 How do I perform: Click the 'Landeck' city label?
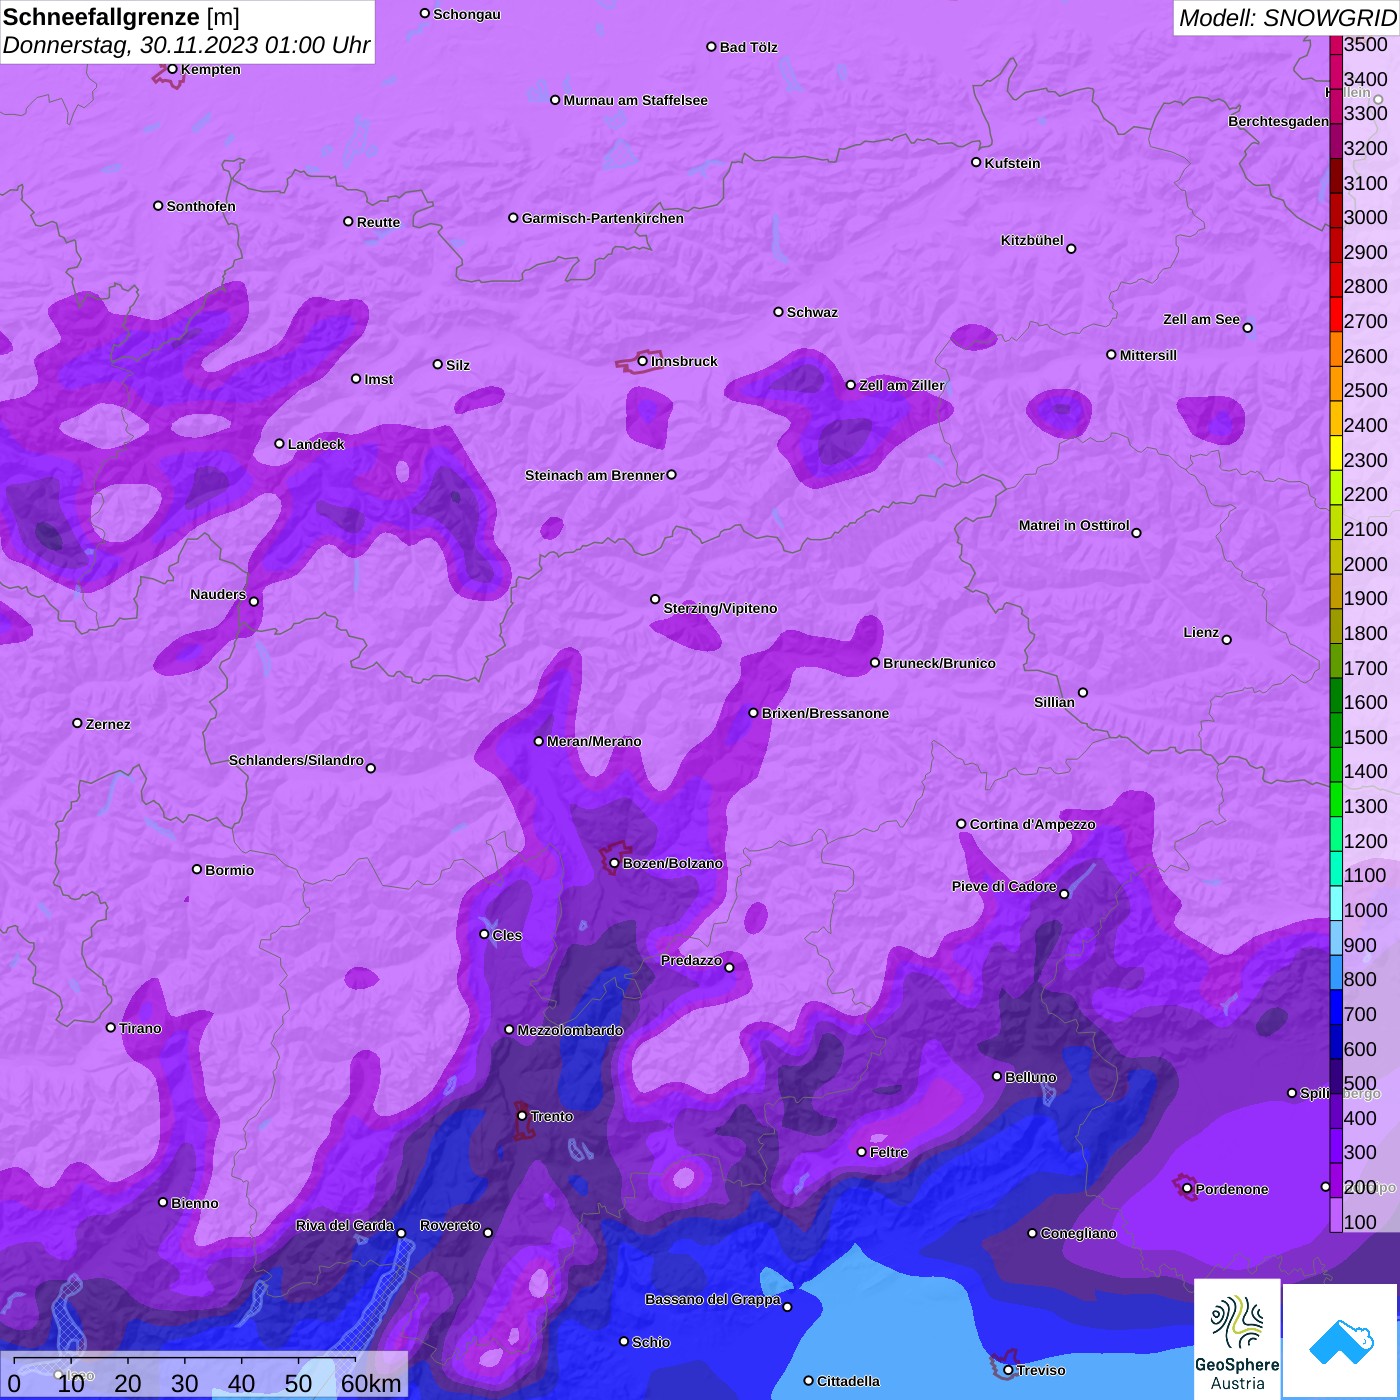pyautogui.click(x=316, y=445)
